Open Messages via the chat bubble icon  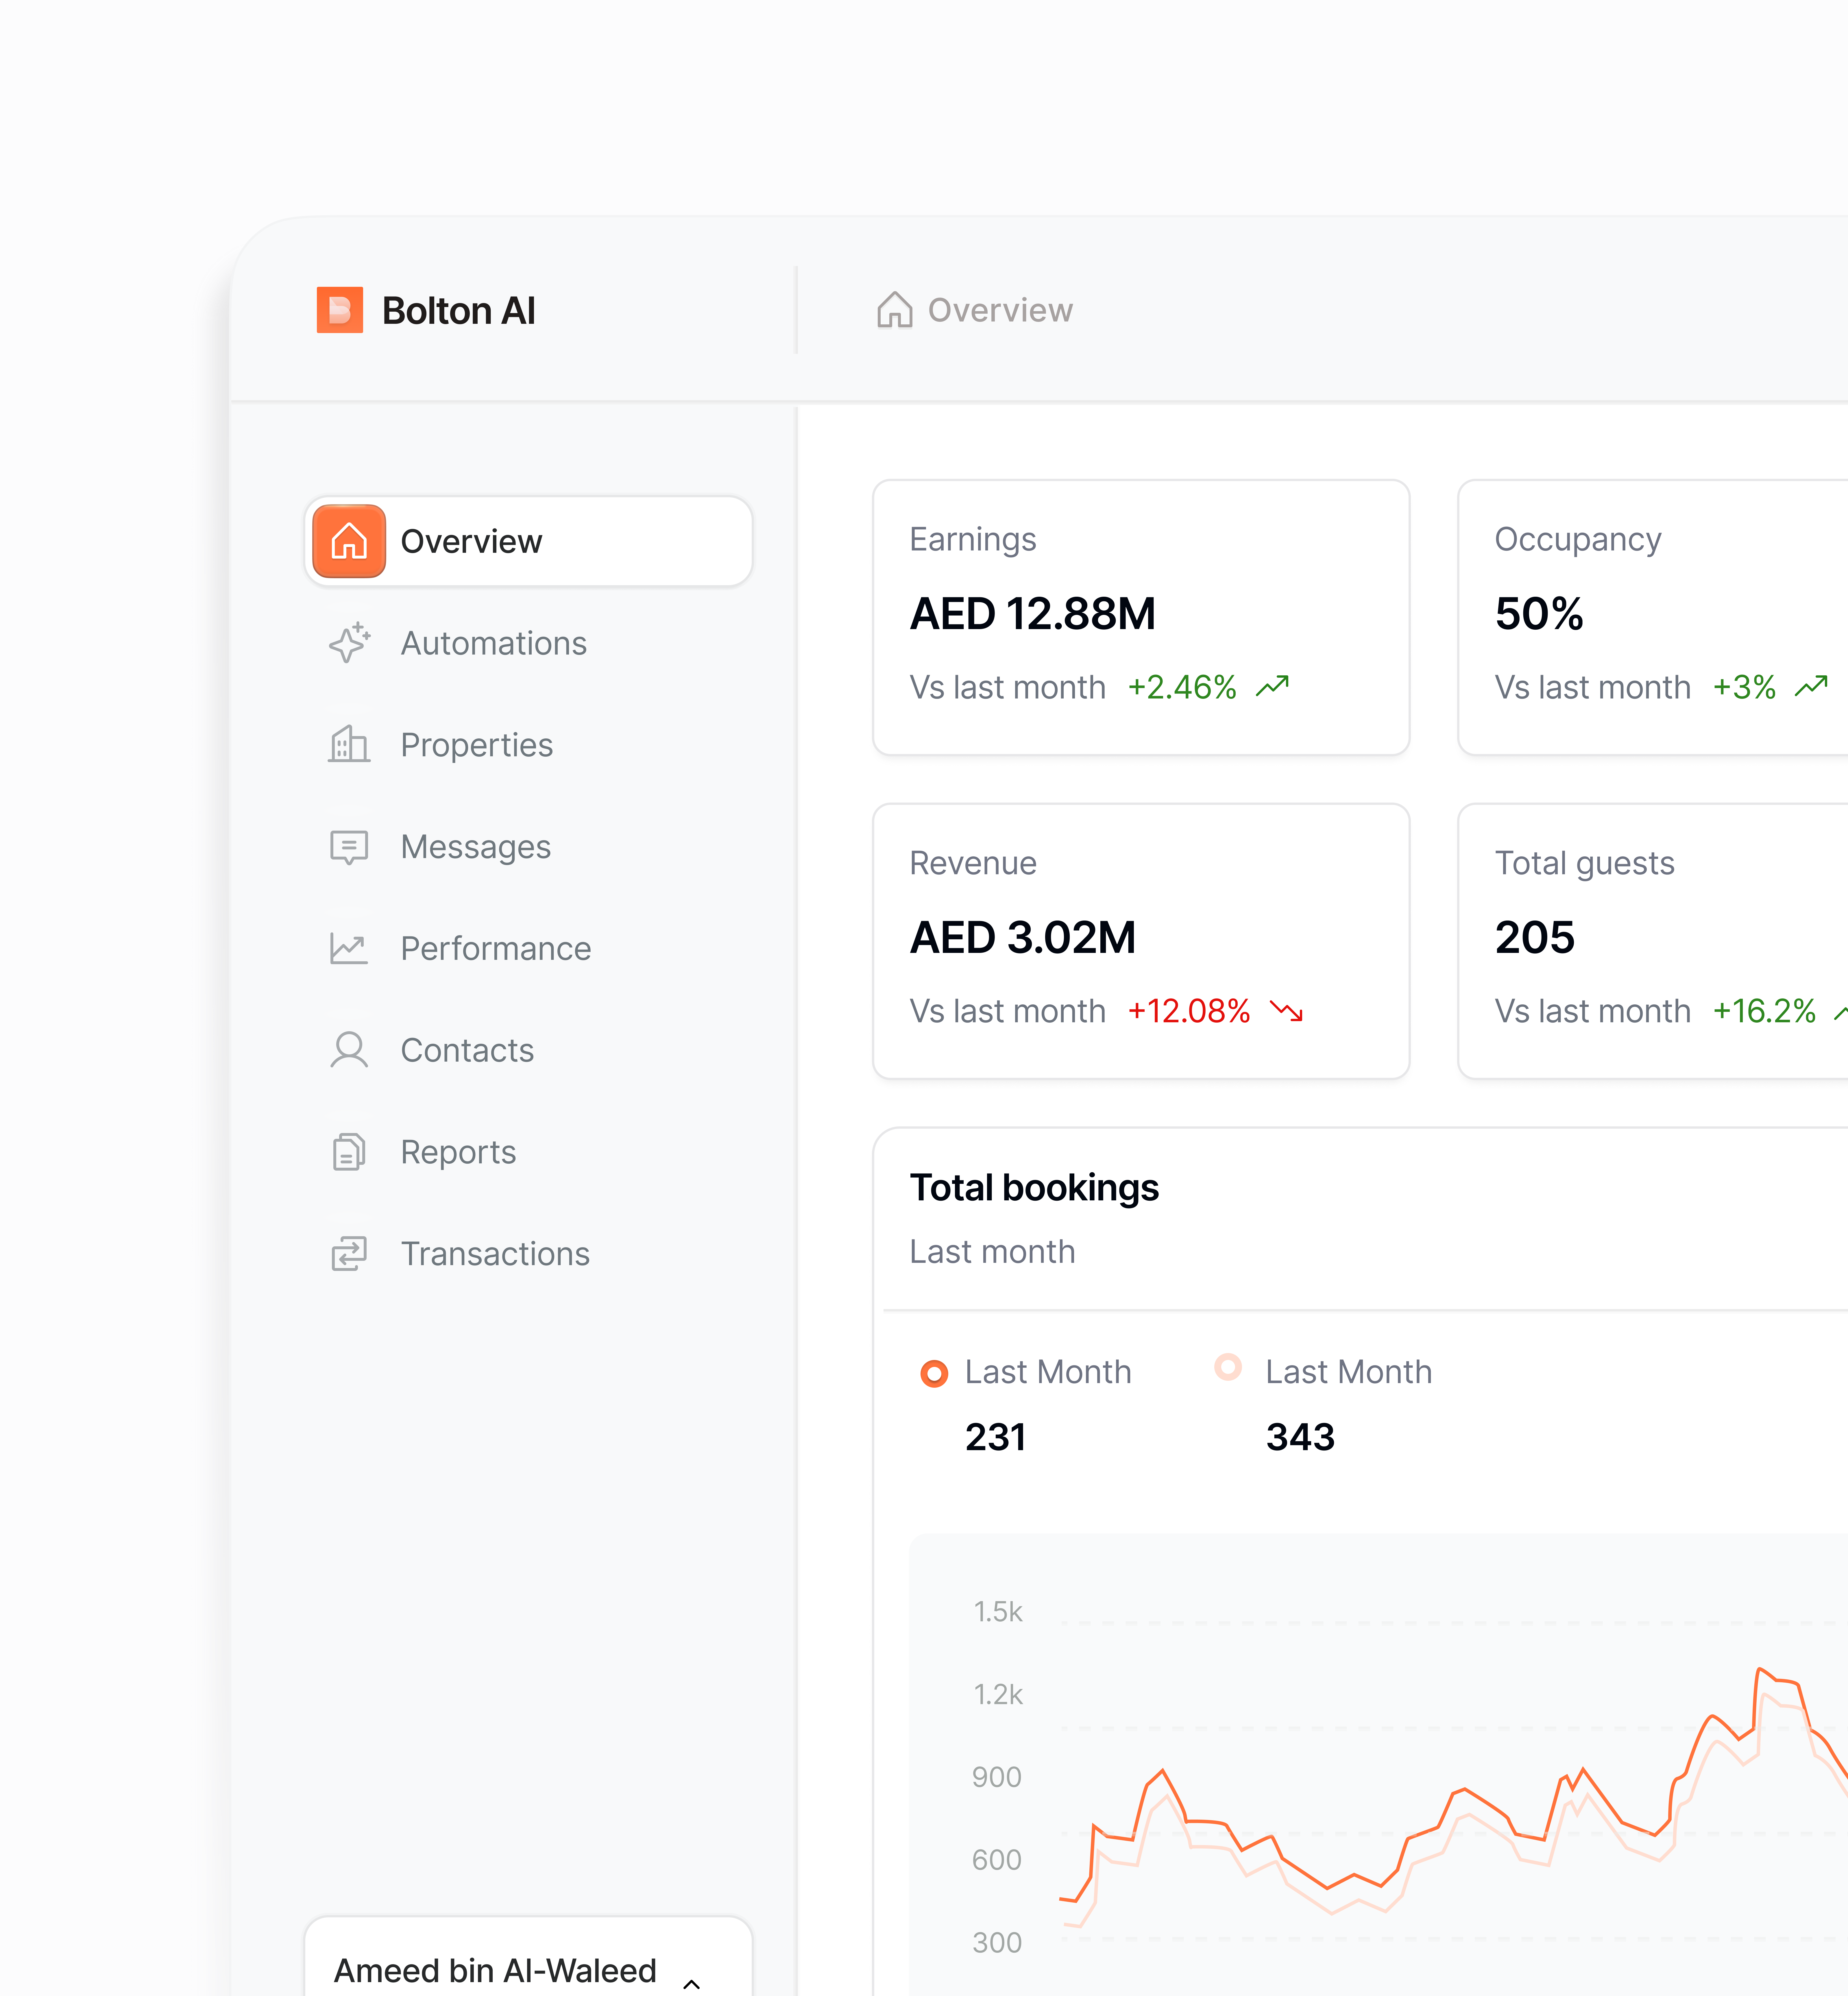(x=348, y=846)
